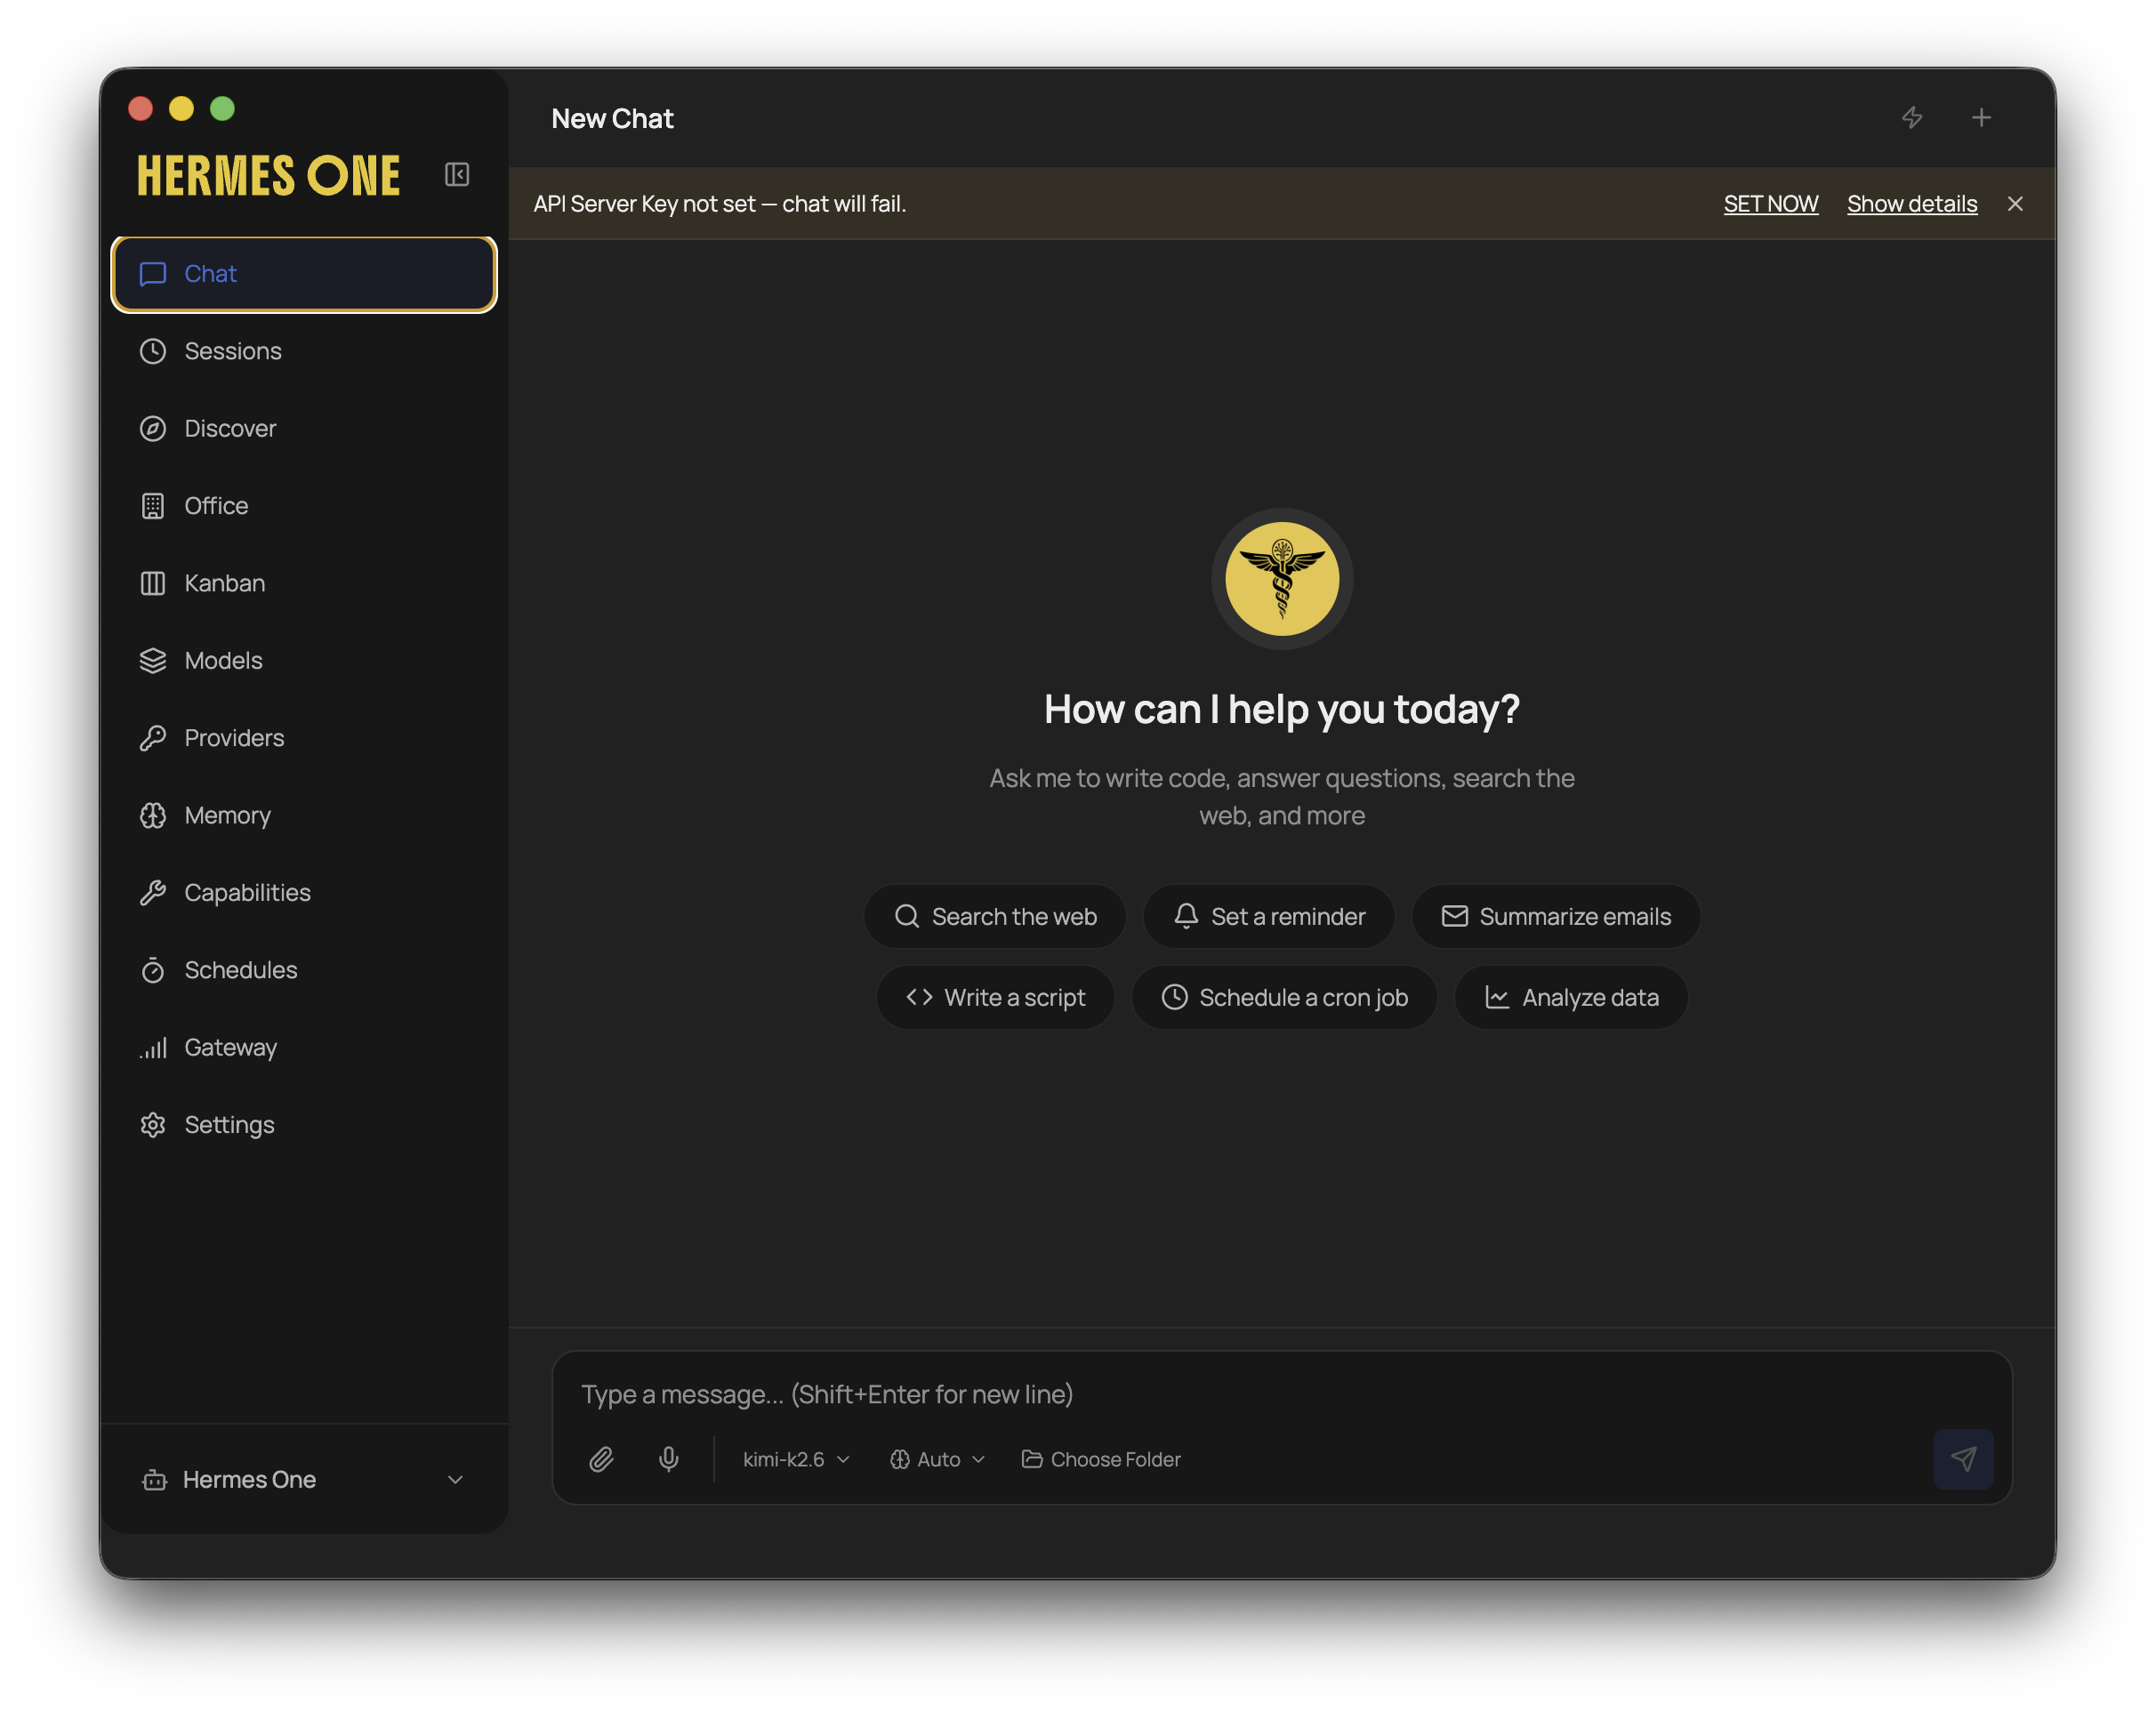Minimize the window with yellow button

pos(181,108)
